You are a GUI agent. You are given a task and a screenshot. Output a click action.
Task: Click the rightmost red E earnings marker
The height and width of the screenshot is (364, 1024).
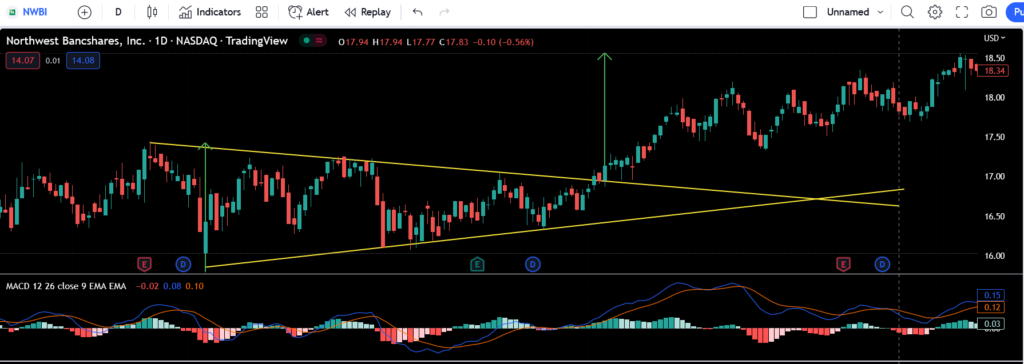coord(844,264)
